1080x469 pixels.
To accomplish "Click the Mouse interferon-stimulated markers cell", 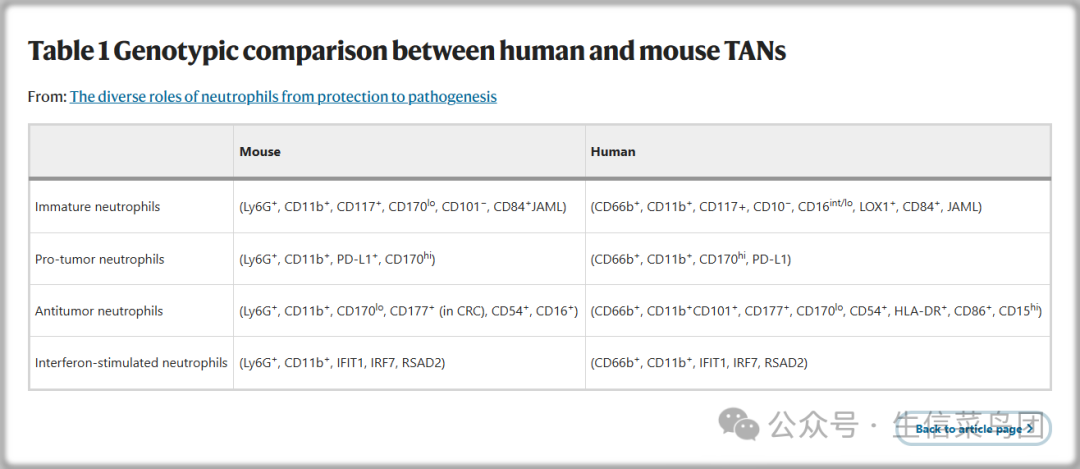I will point(342,363).
